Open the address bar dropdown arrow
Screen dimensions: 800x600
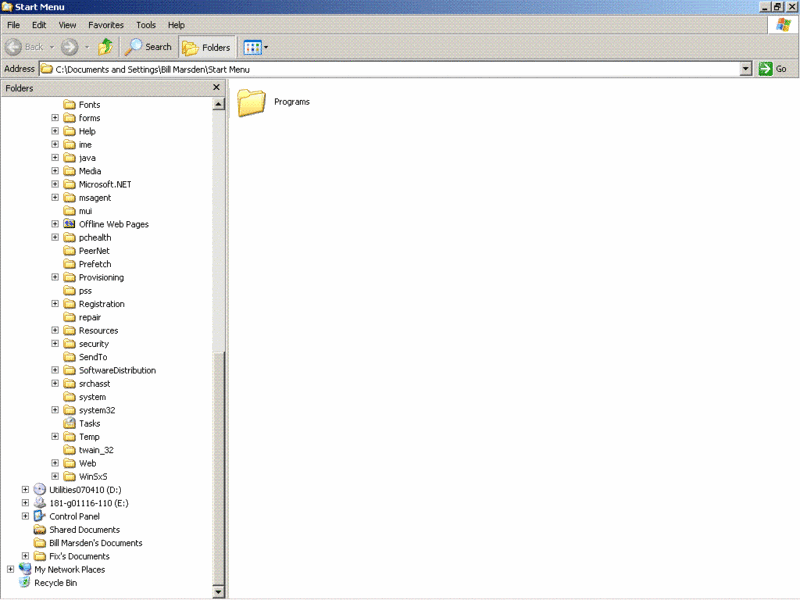pyautogui.click(x=745, y=69)
